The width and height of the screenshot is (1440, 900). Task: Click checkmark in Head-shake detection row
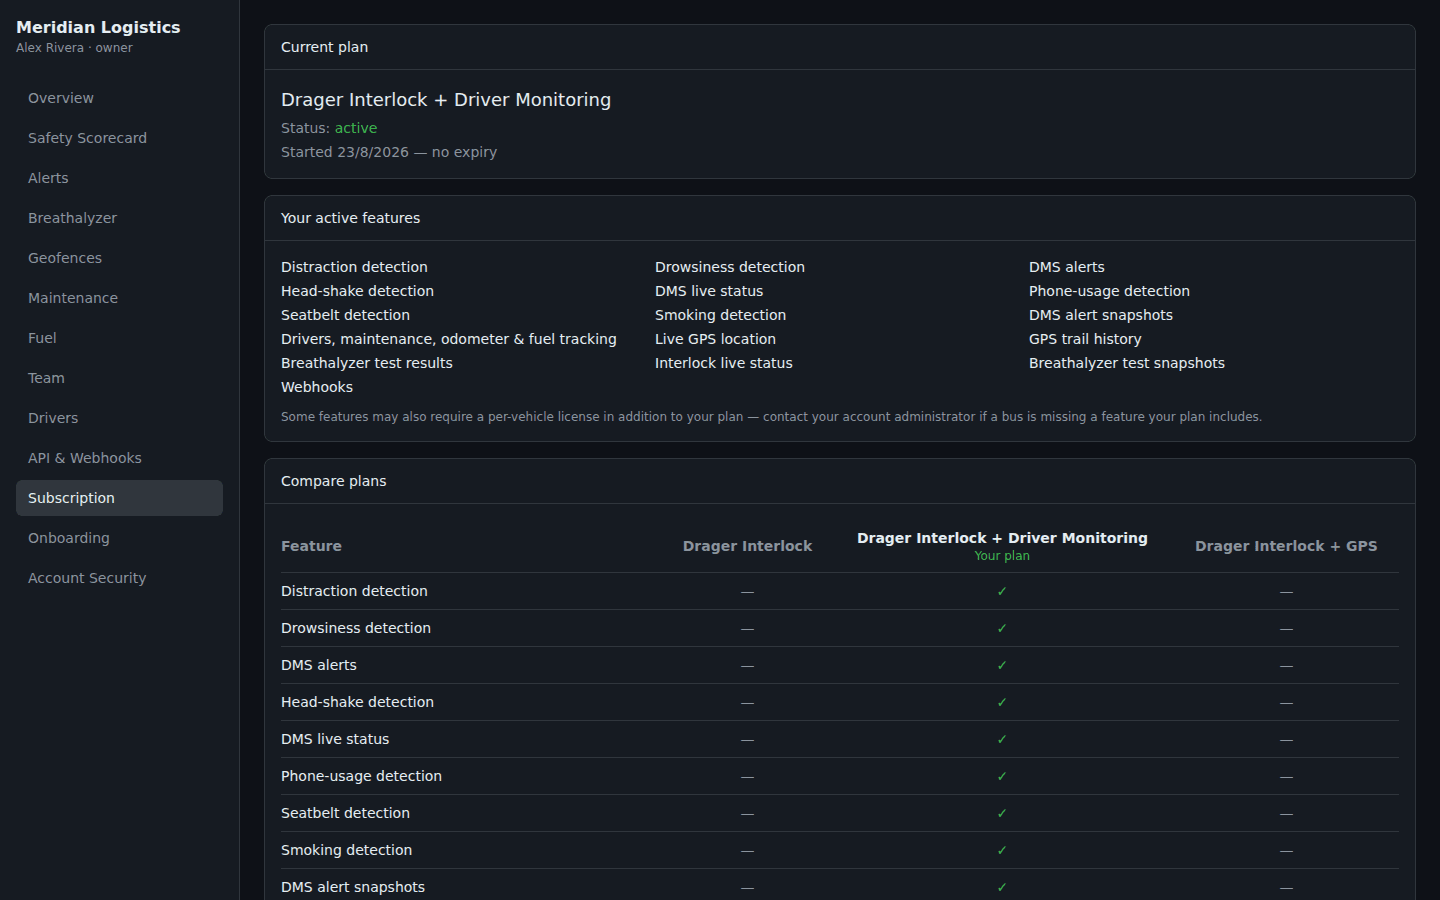tap(1002, 702)
